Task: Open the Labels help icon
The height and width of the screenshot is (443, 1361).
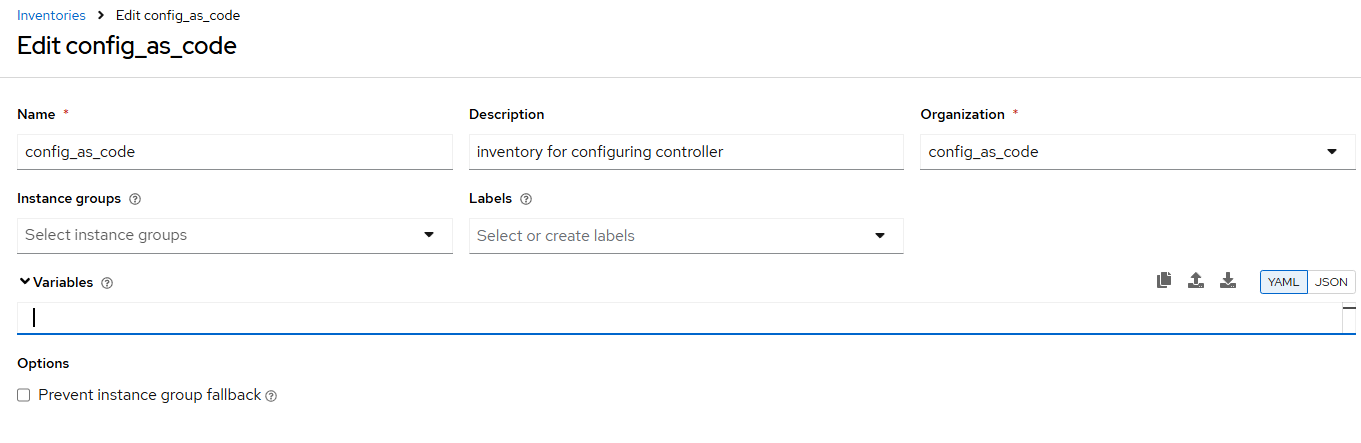Action: (526, 199)
